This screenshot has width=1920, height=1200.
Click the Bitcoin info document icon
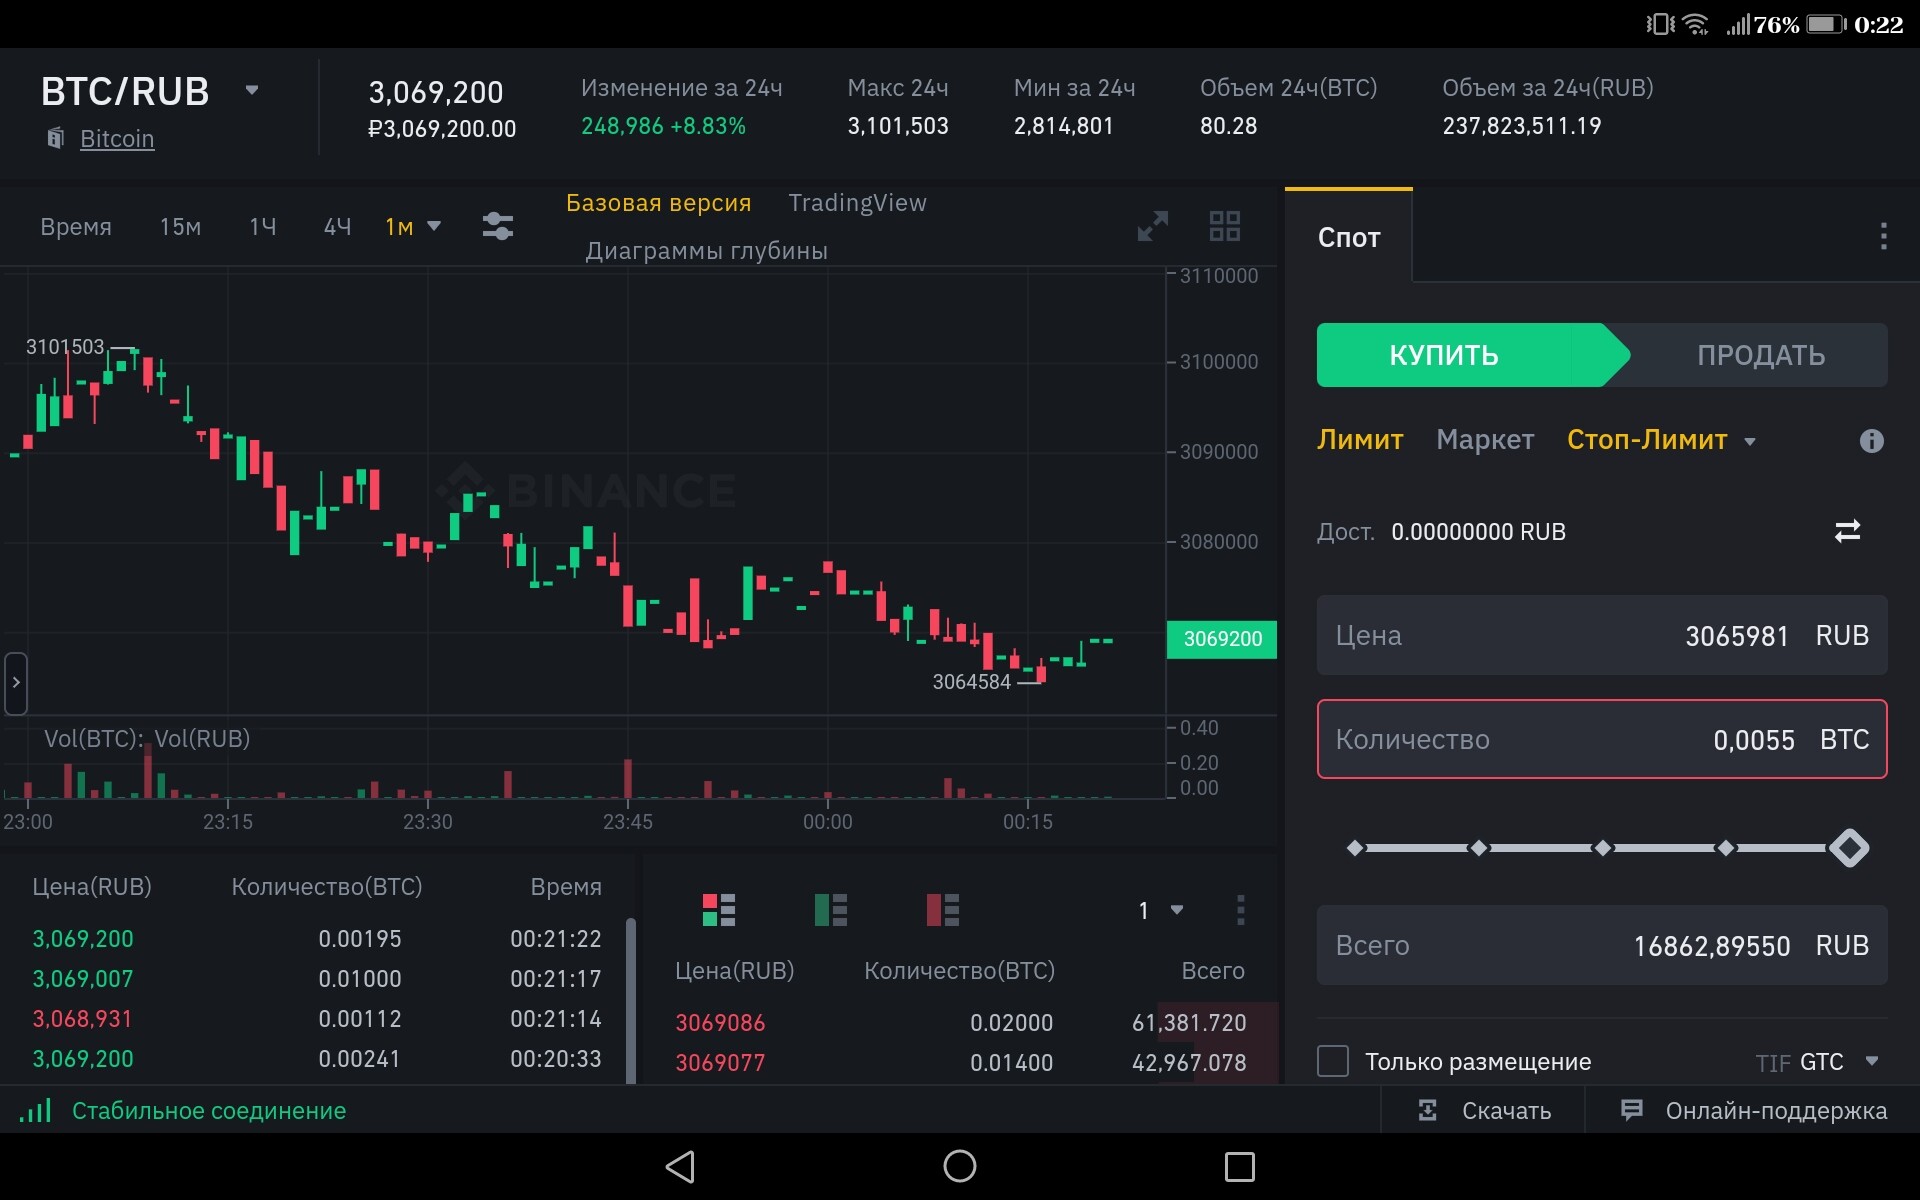point(56,138)
